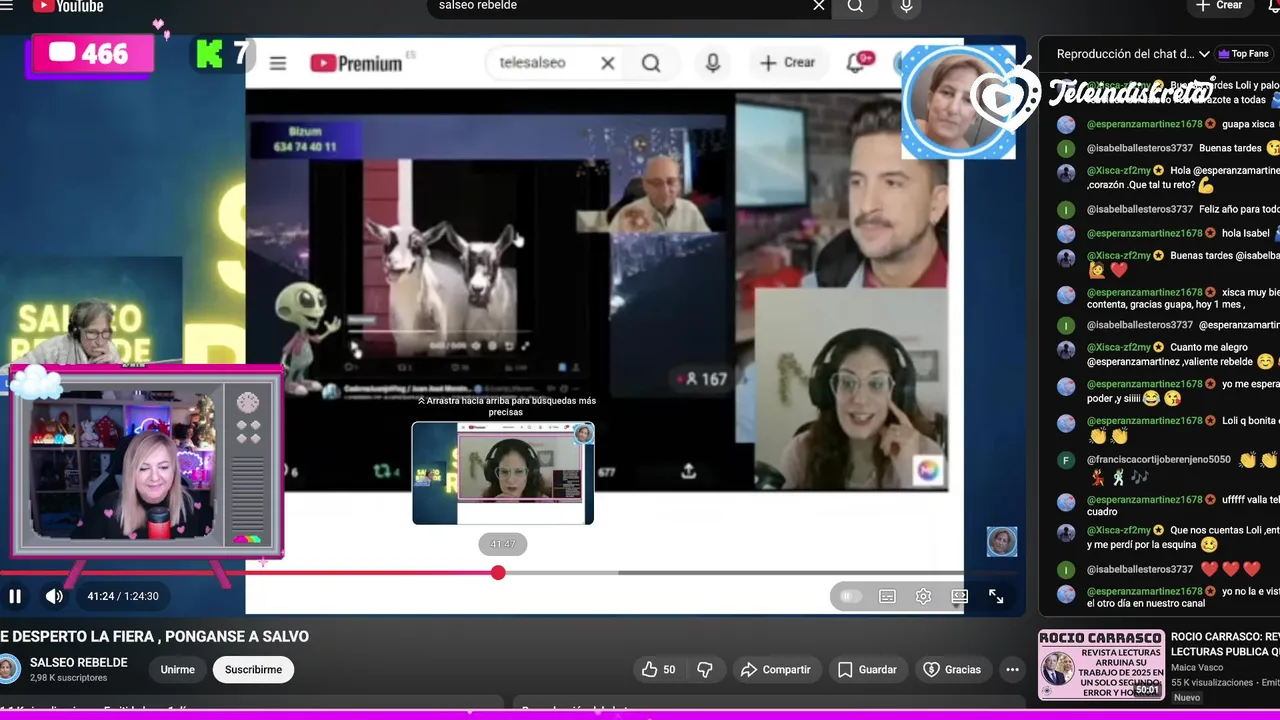Viewport: 1280px width, 720px height.
Task: Click @isabelballesteros3737 on the three-hearts message
Action: [x=1140, y=569]
